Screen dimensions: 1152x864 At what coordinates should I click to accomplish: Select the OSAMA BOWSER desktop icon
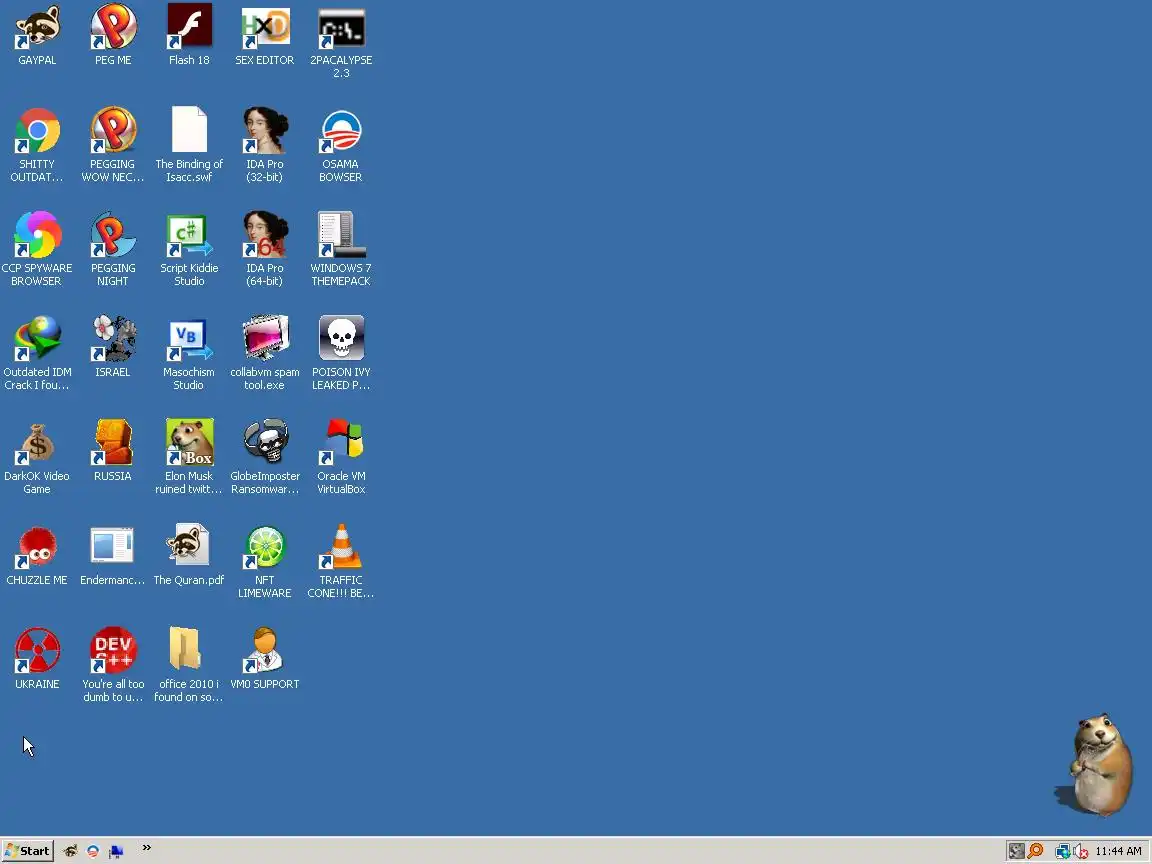pyautogui.click(x=341, y=131)
